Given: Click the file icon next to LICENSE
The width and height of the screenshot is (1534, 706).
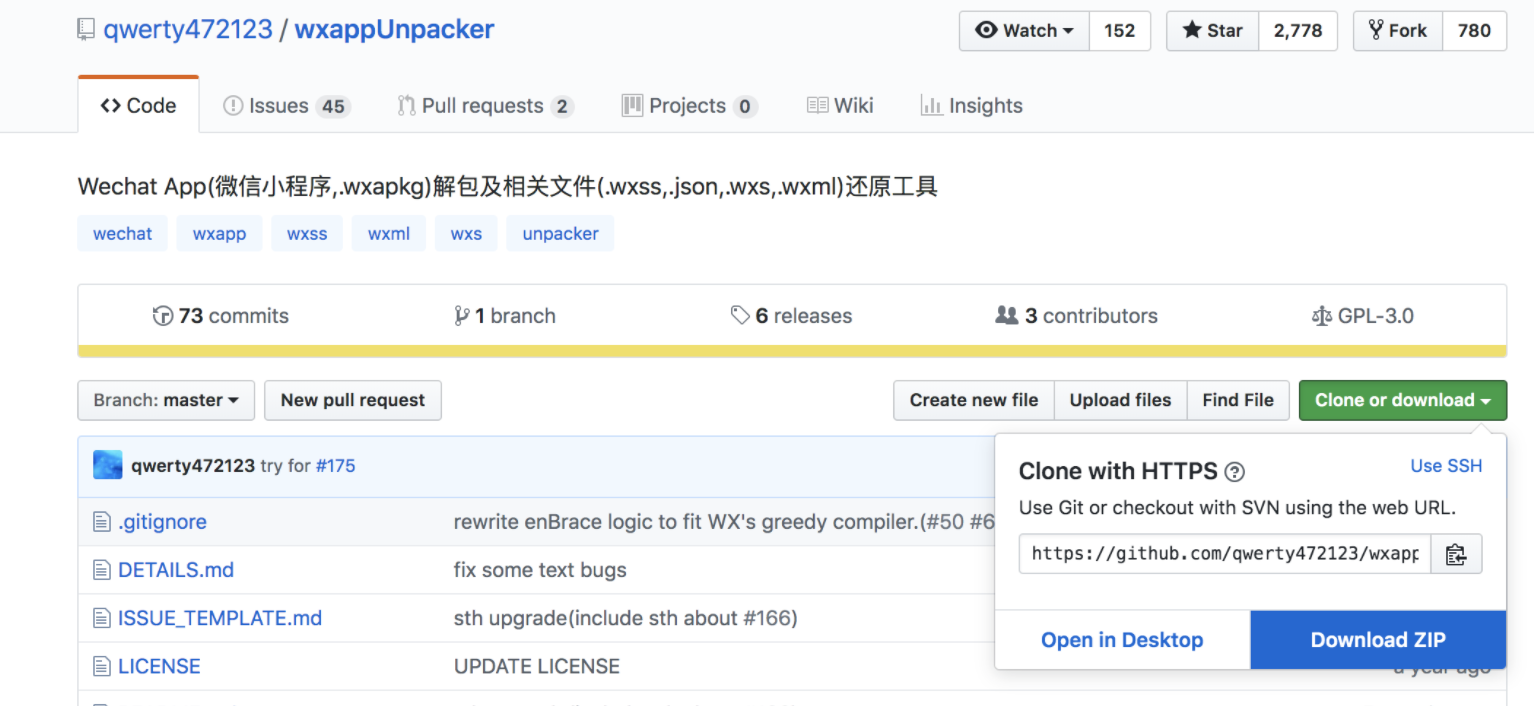Looking at the screenshot, I should point(101,666).
